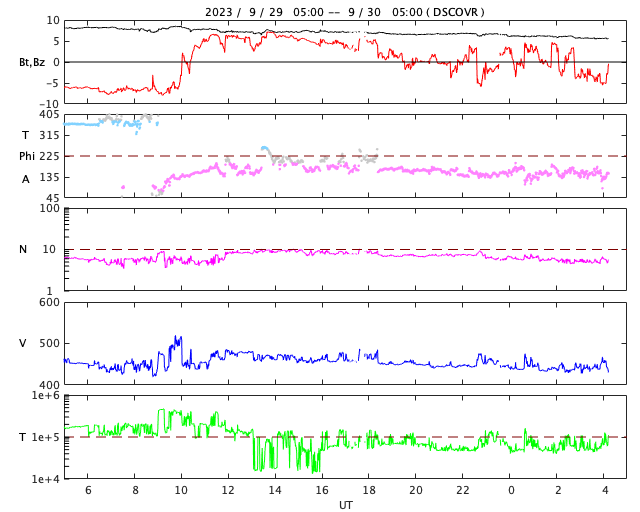Click the '8' hour tick on UT axis
This screenshot has height=512, width=640.
pyautogui.click(x=135, y=490)
